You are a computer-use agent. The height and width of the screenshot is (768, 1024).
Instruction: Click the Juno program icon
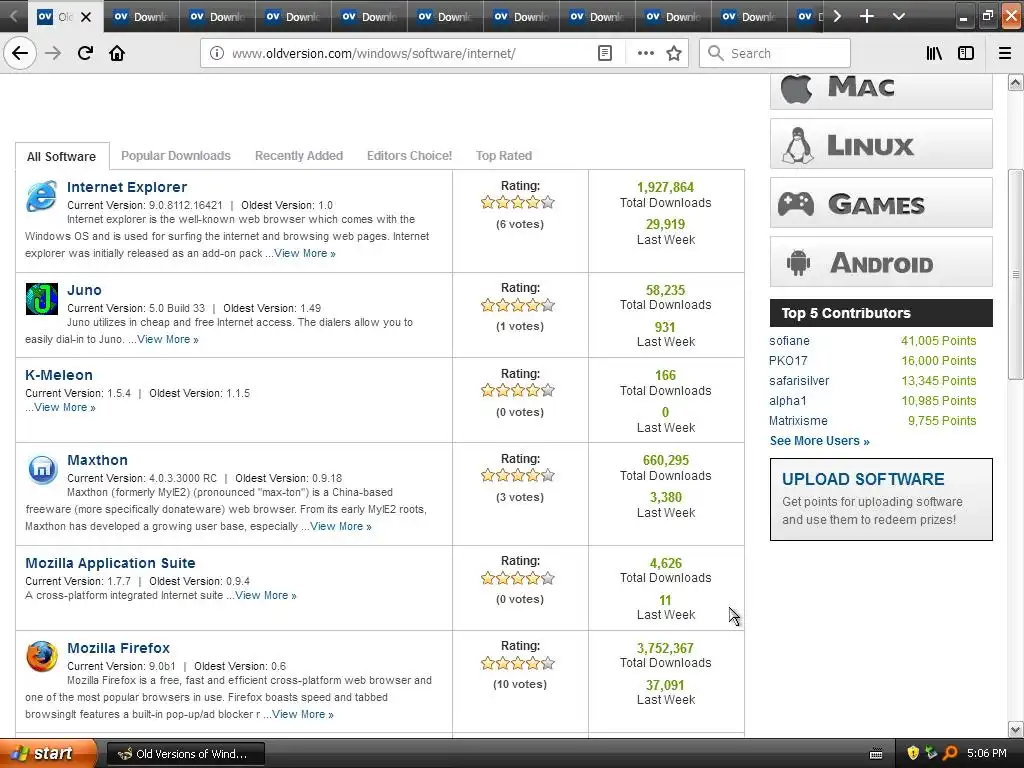click(42, 299)
